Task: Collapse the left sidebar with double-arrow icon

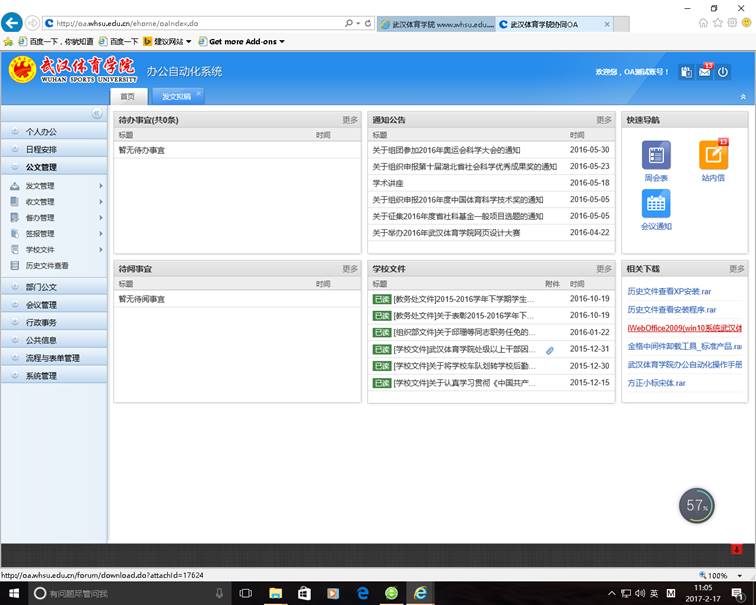Action: point(96,115)
